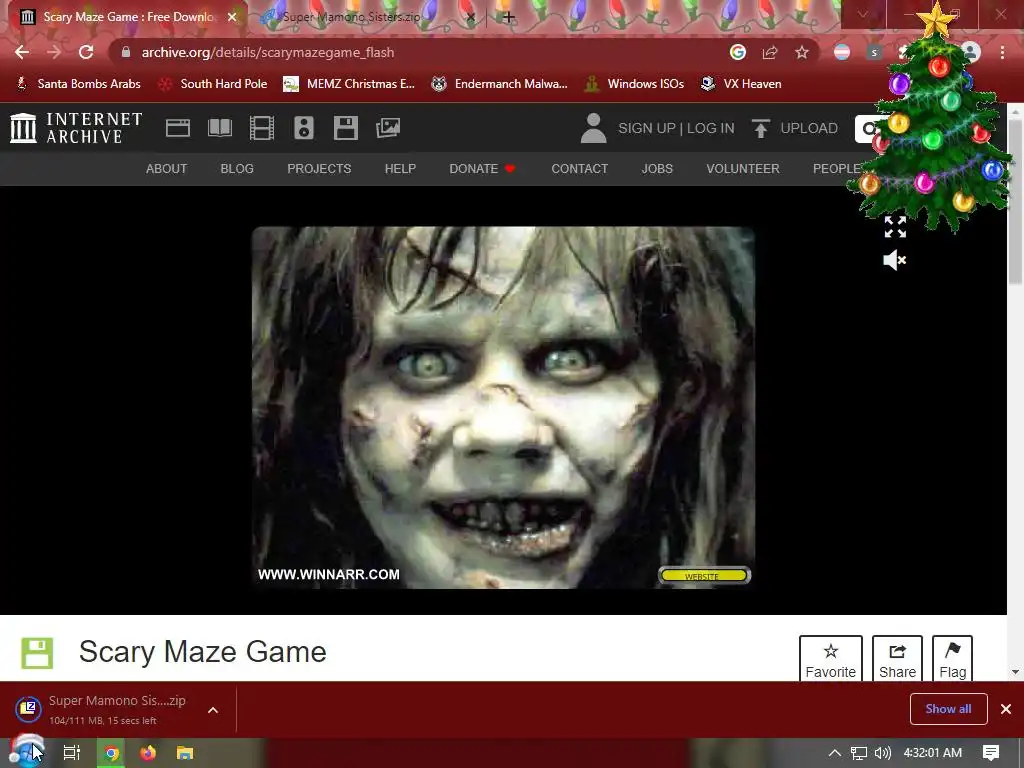The width and height of the screenshot is (1024, 768).
Task: Unmute the emulator sound
Action: click(x=895, y=260)
